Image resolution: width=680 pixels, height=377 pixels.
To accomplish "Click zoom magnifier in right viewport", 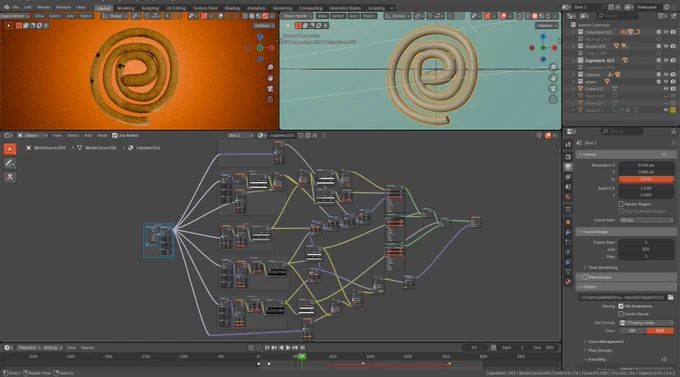I will [x=553, y=67].
